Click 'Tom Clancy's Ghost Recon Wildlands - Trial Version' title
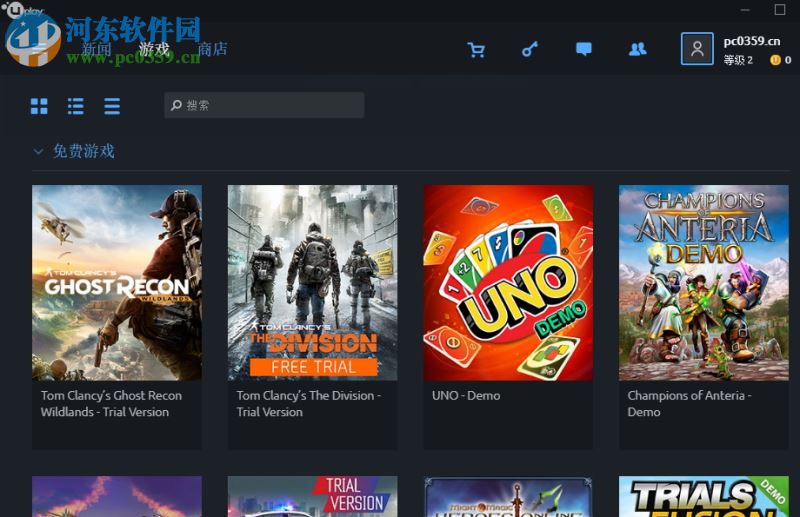 [111, 404]
